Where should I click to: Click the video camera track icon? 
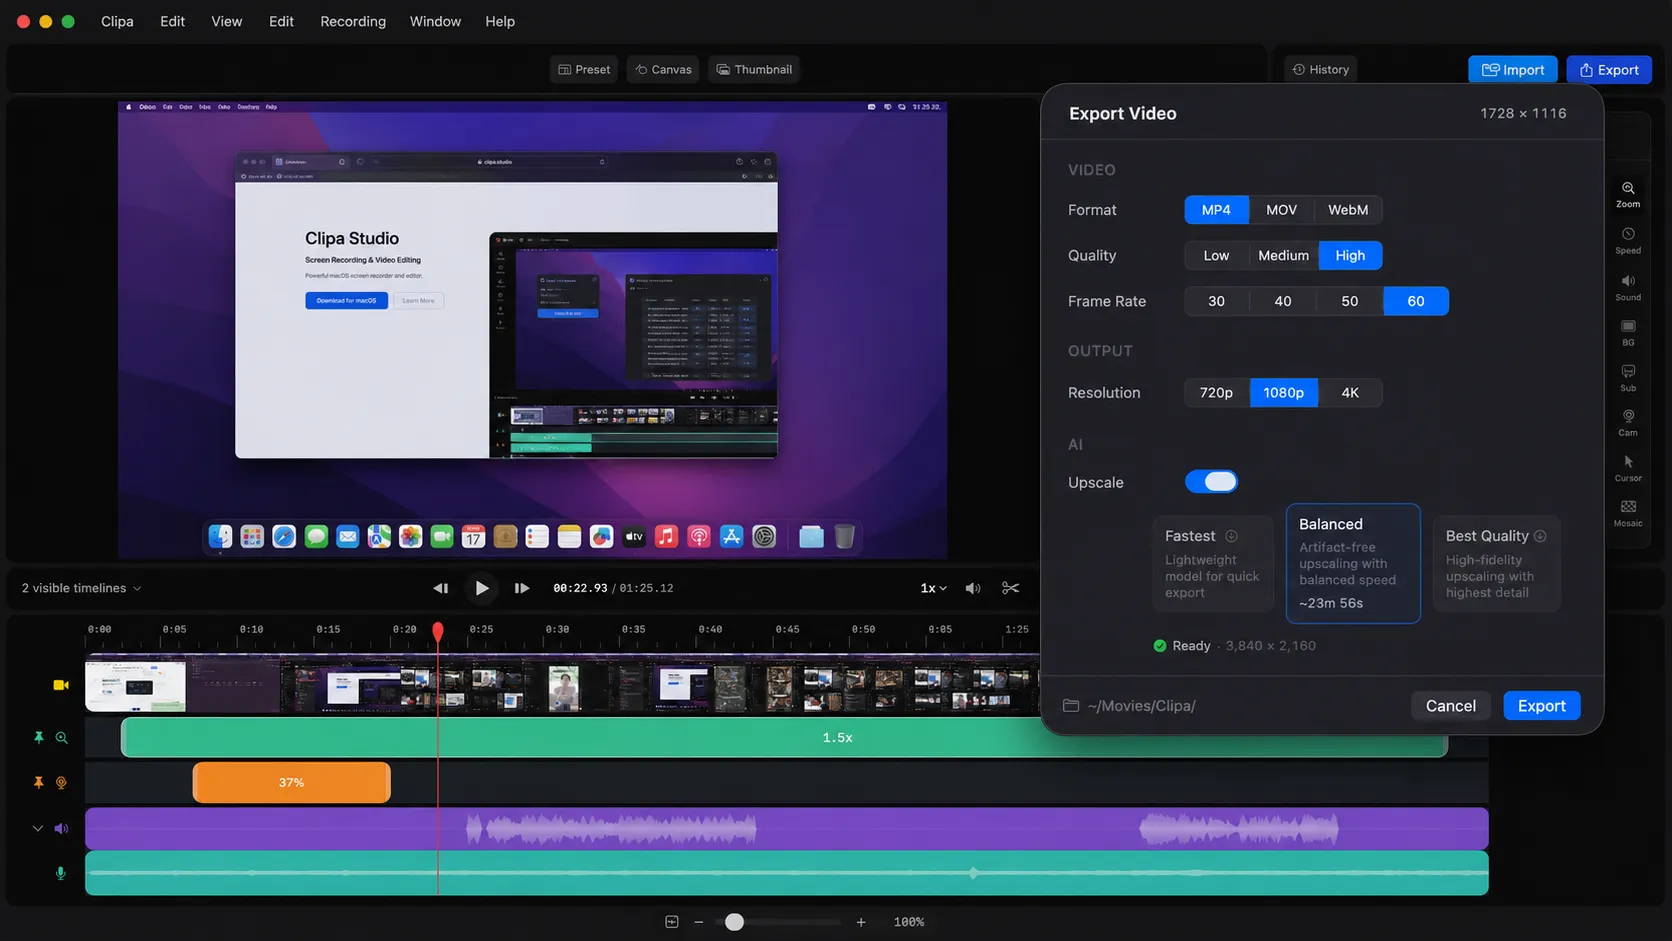tap(61, 685)
